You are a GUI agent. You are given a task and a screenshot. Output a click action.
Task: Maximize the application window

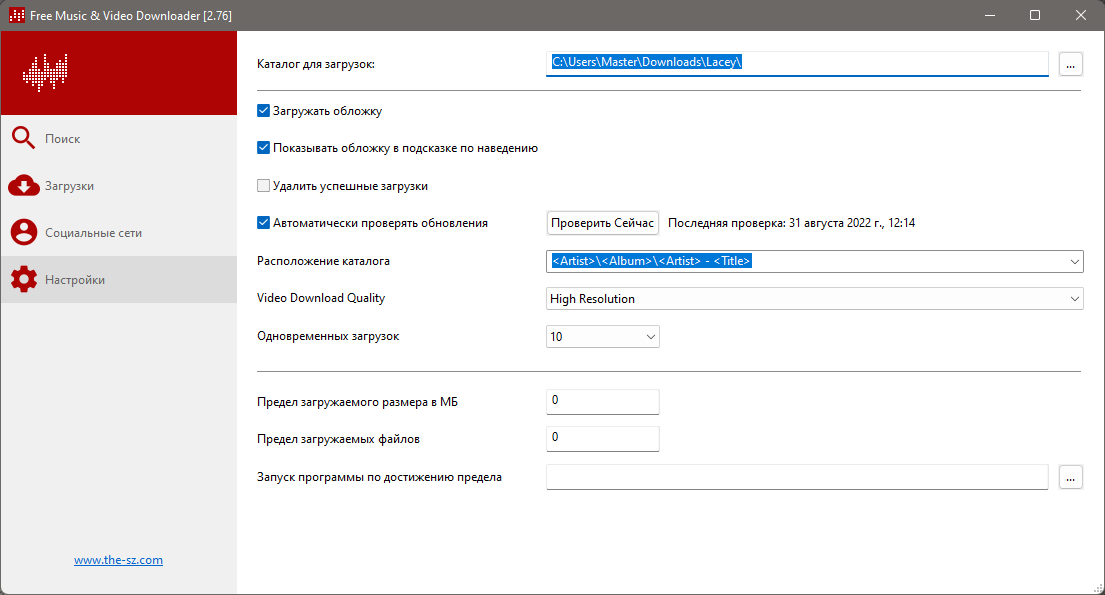click(1035, 15)
